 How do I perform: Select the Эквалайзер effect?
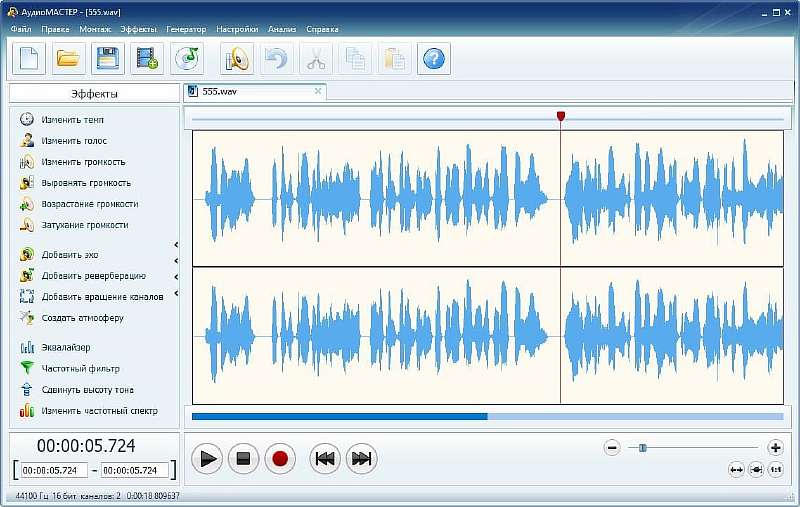click(x=66, y=348)
